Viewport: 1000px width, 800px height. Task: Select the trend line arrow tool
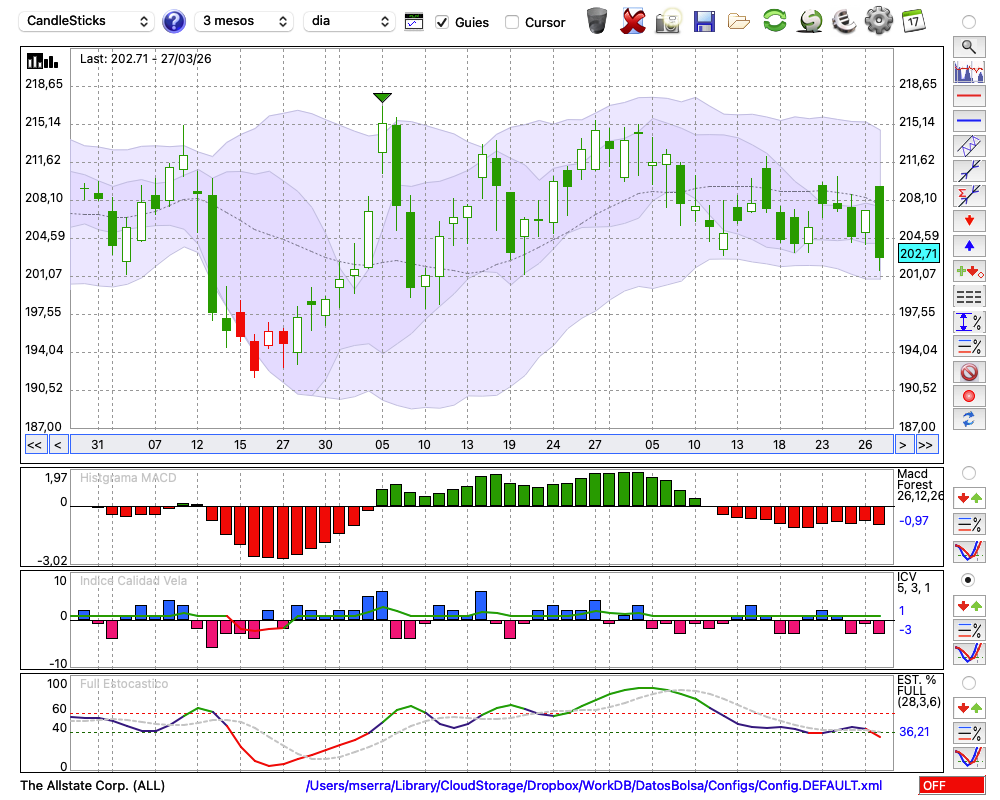969,171
